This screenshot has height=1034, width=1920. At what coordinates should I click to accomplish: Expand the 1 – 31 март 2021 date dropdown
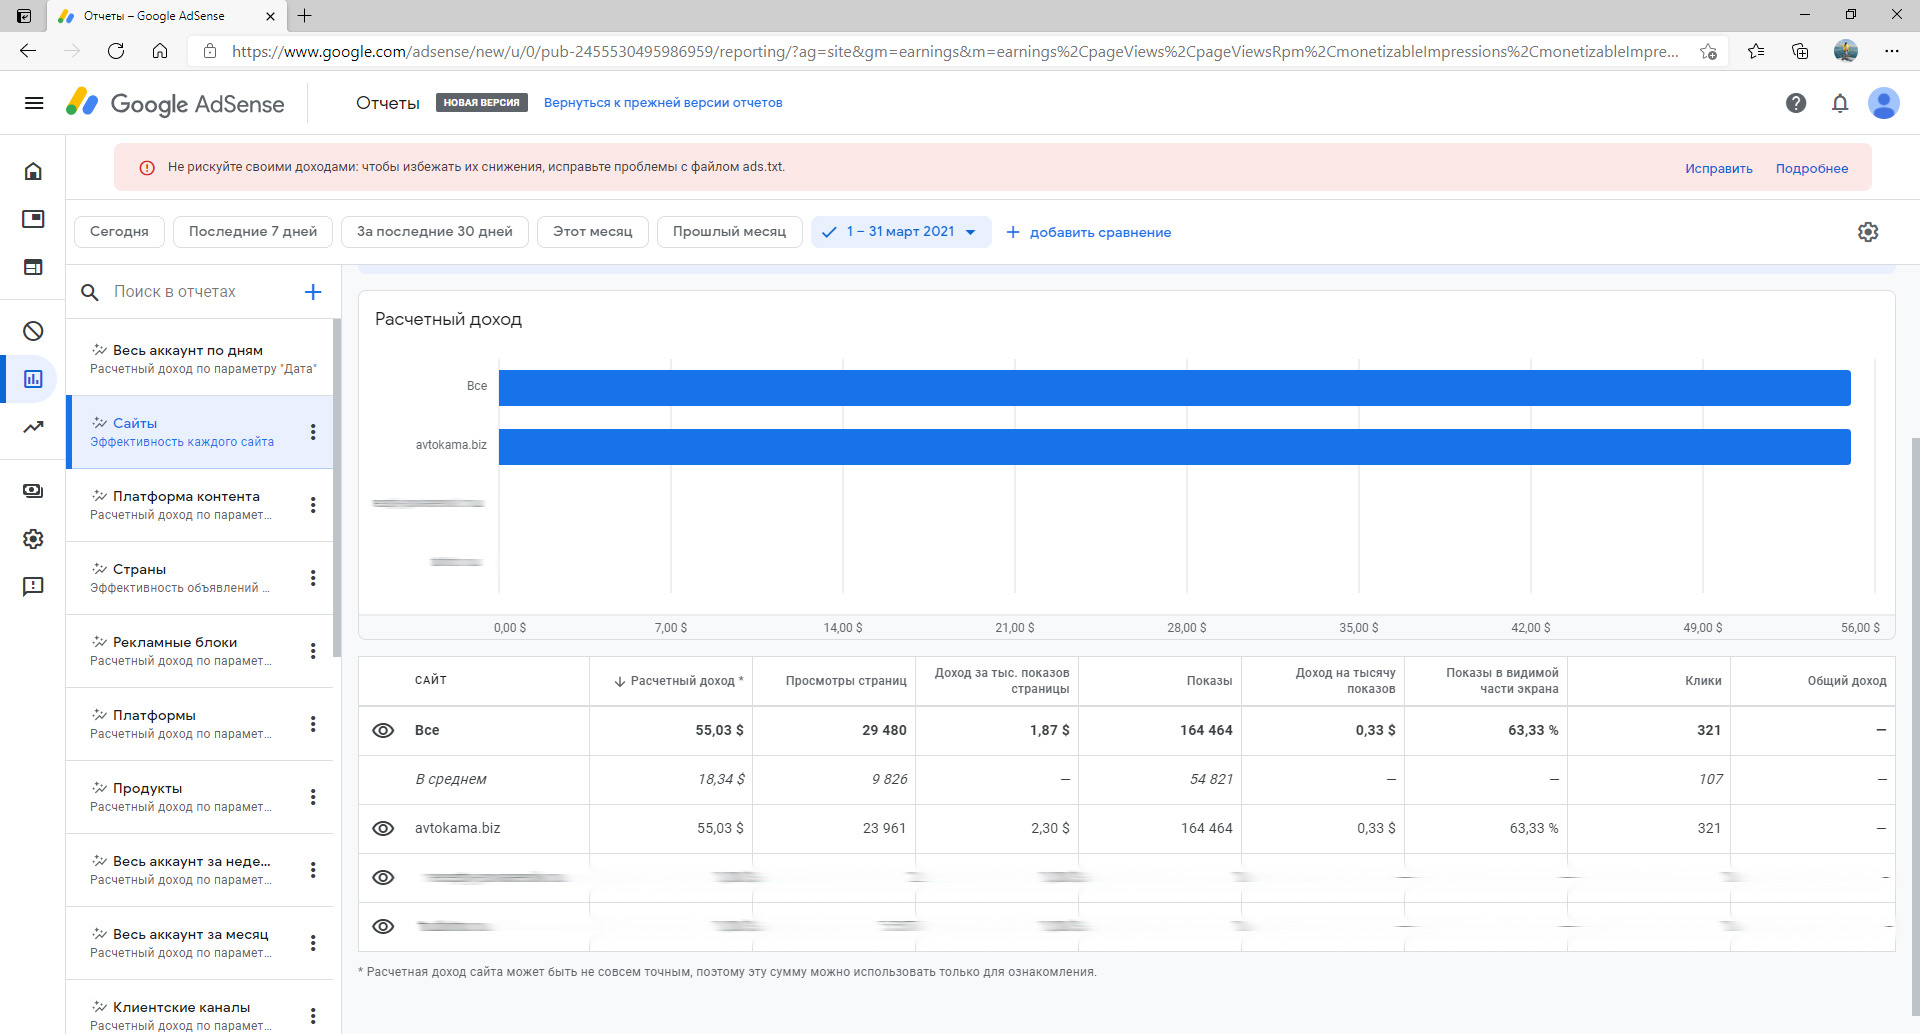[969, 232]
